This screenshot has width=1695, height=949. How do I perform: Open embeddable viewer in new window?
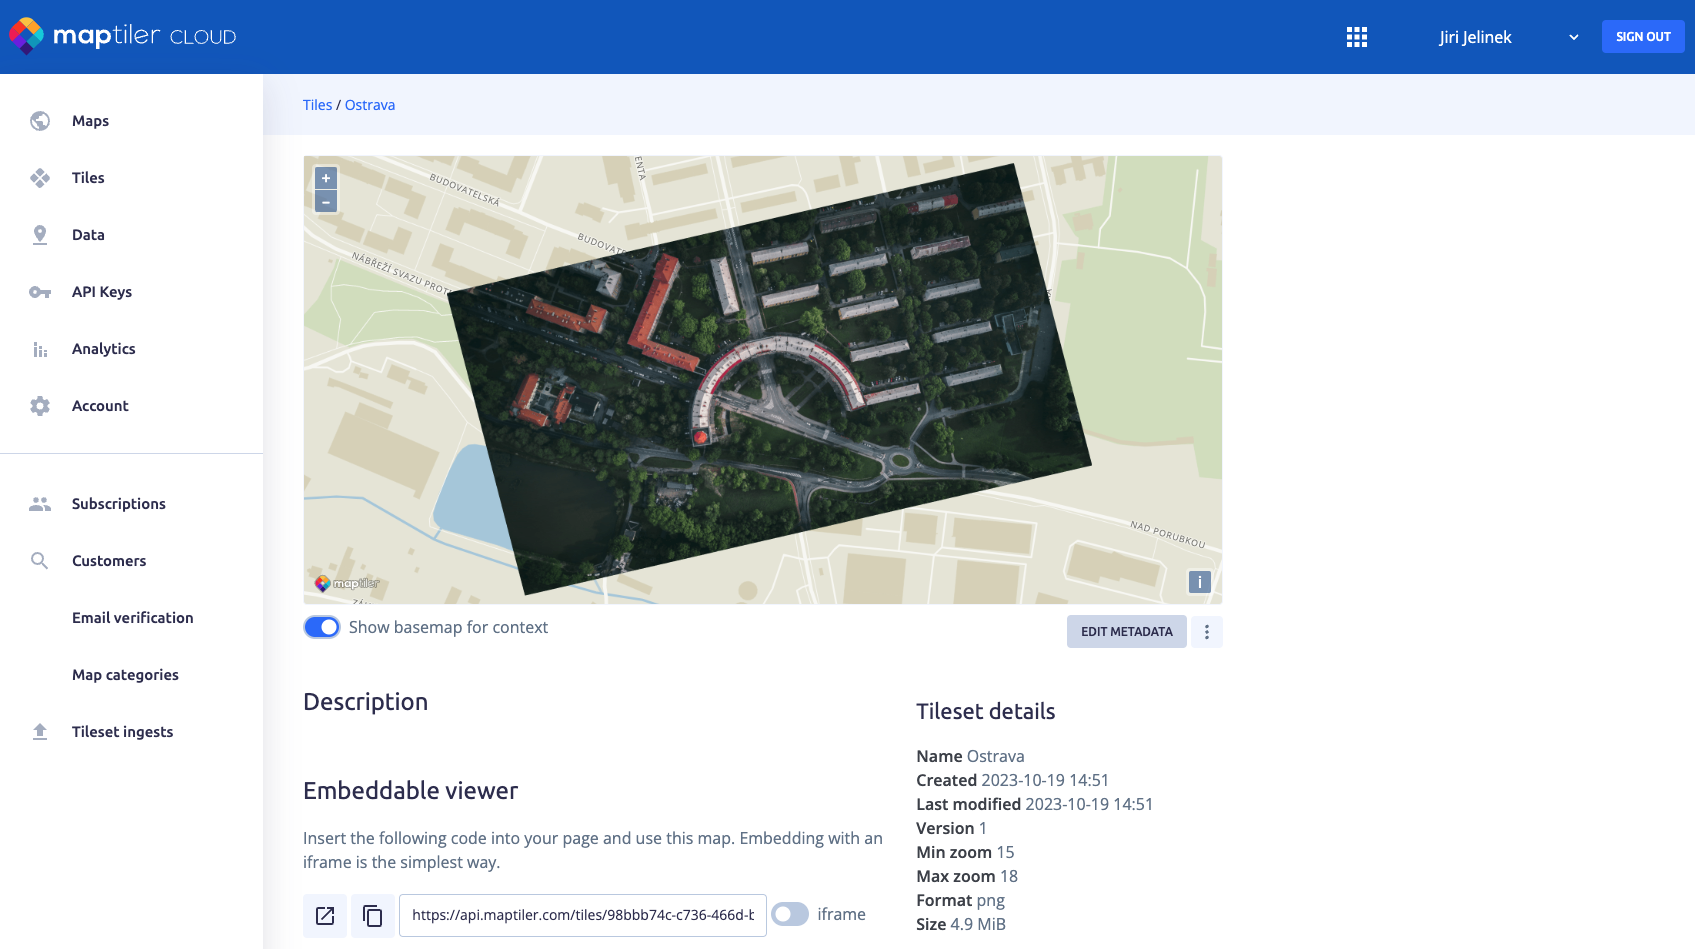[x=325, y=915]
